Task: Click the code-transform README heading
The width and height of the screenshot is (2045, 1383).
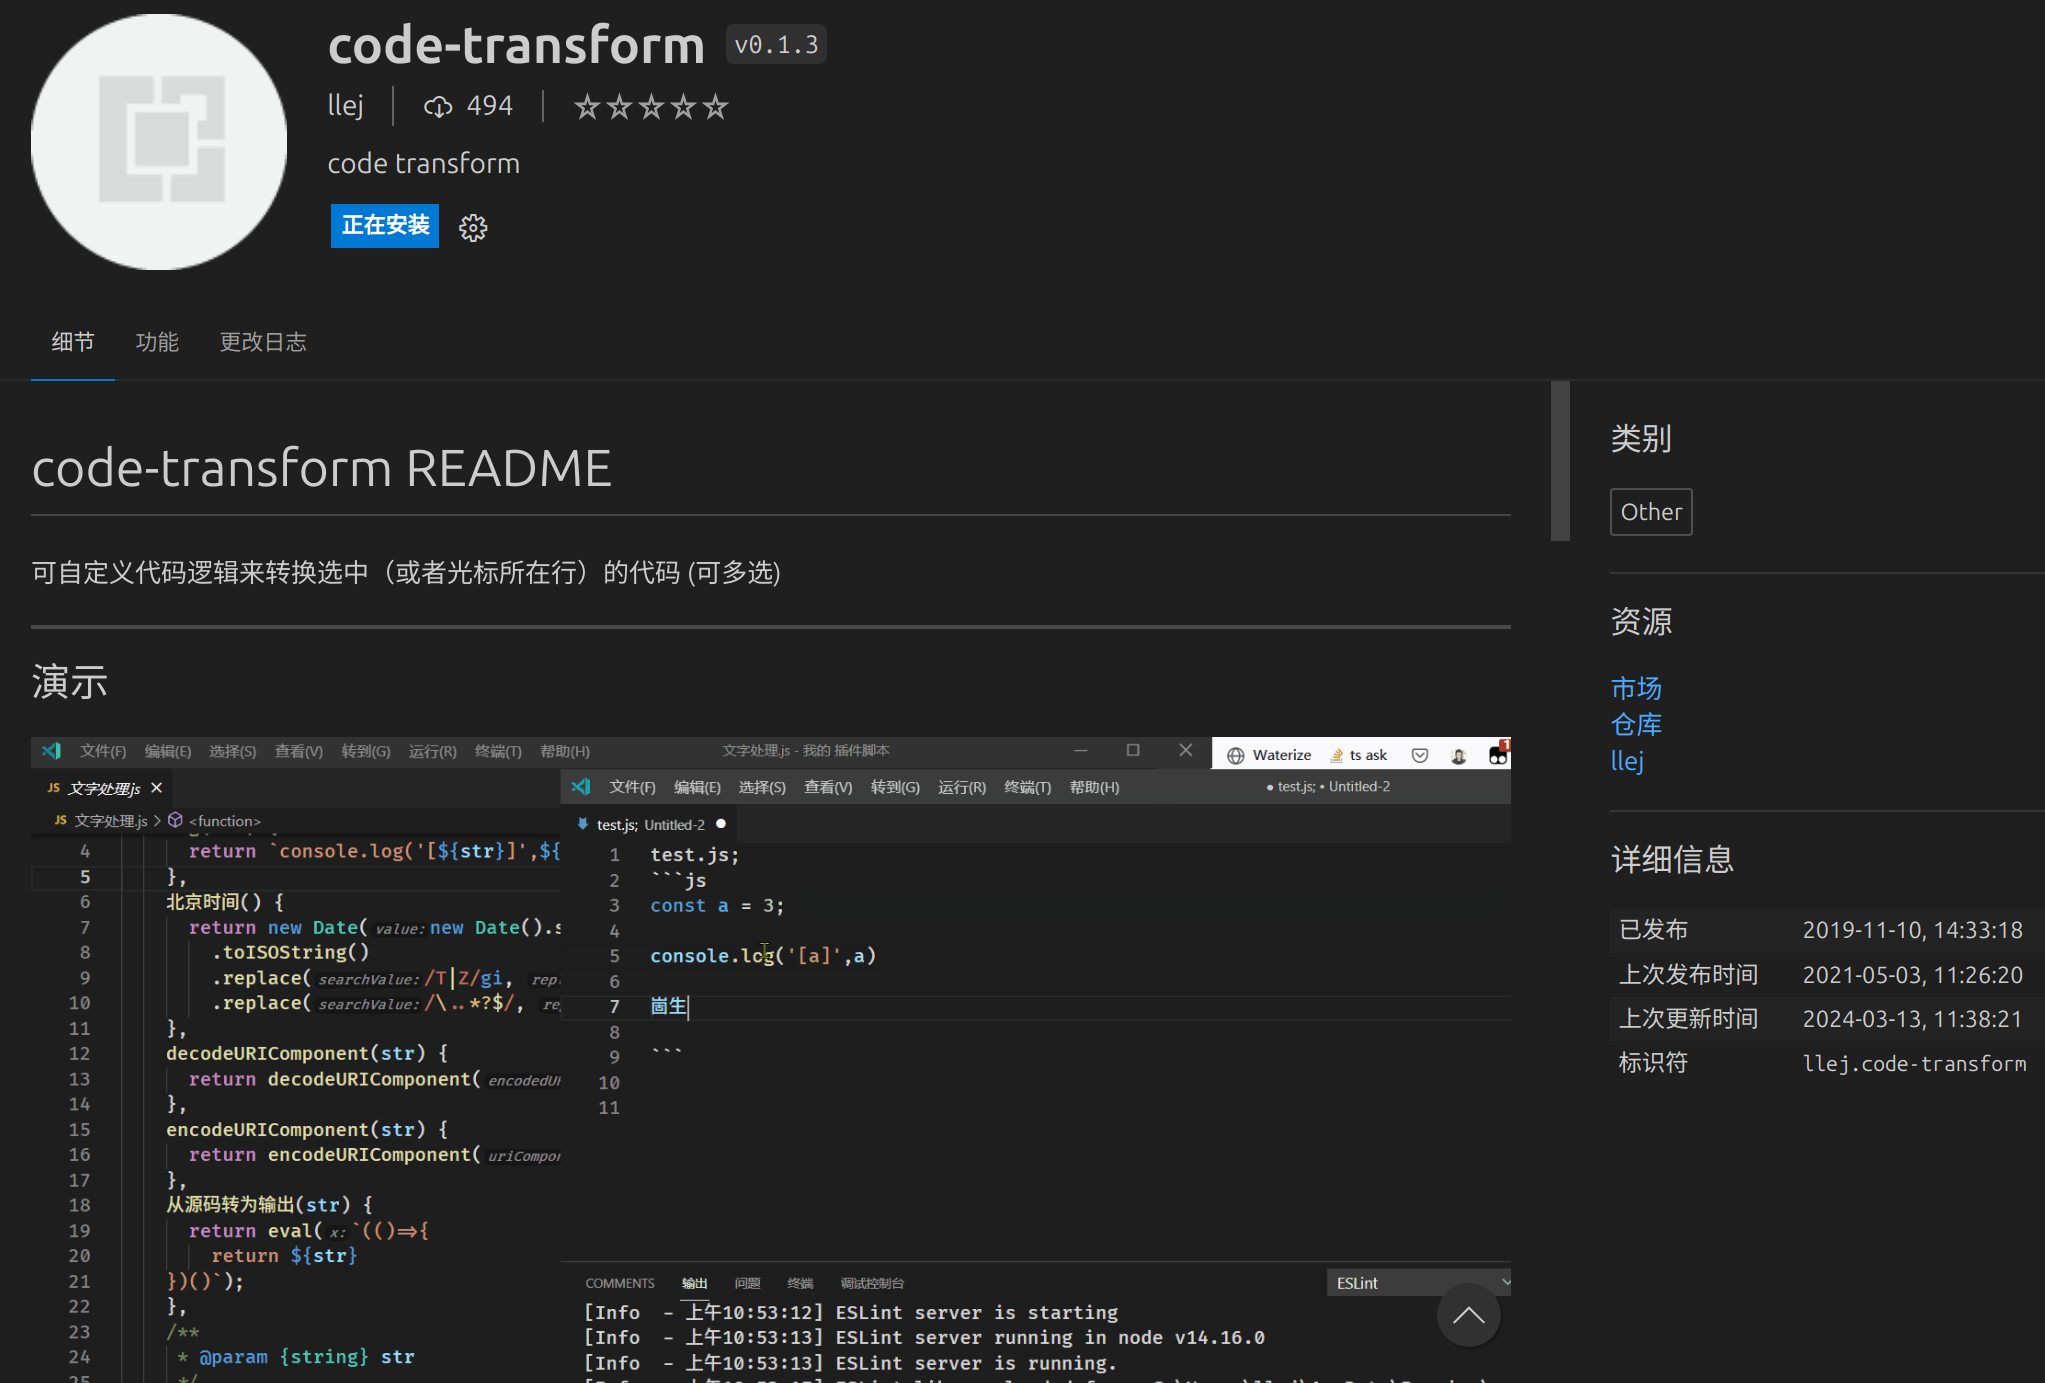Action: point(321,468)
